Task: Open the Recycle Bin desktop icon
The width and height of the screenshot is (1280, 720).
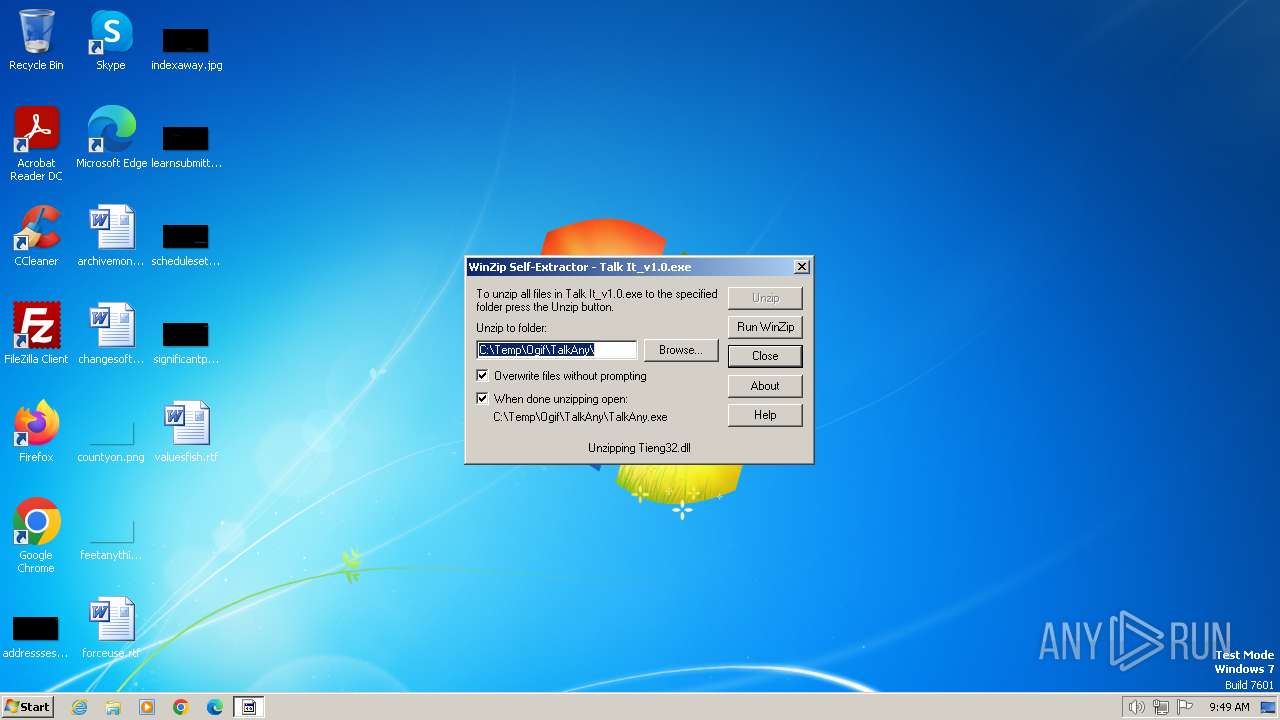Action: [36, 40]
